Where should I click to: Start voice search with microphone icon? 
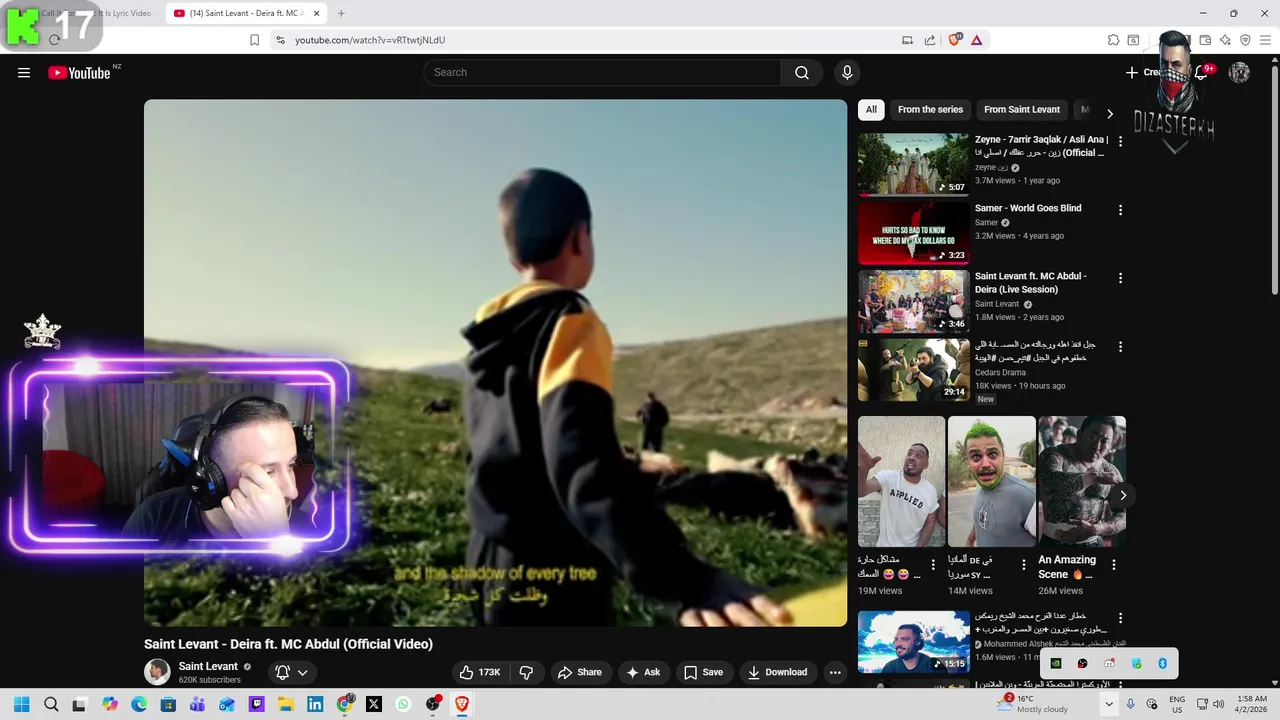tap(847, 72)
